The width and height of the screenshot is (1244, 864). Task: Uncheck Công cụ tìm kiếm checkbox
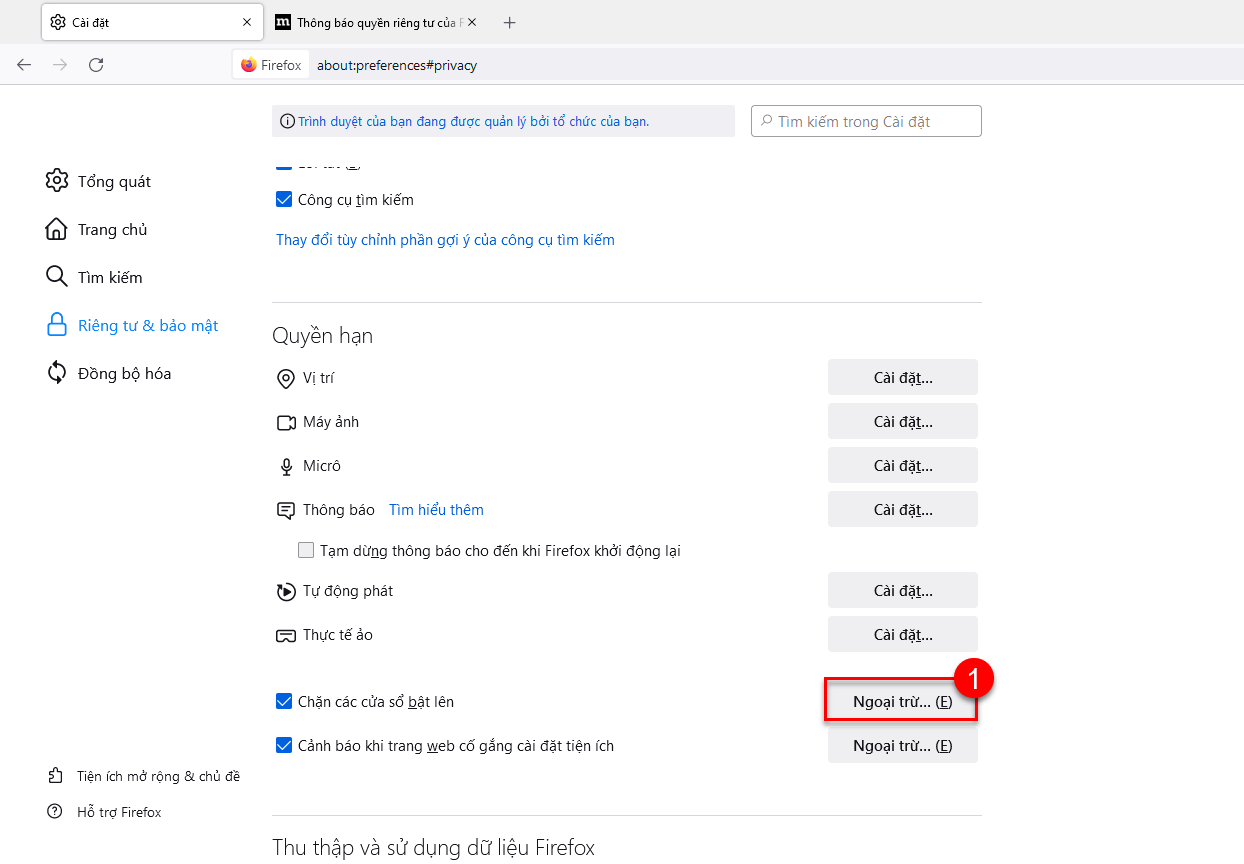(284, 200)
